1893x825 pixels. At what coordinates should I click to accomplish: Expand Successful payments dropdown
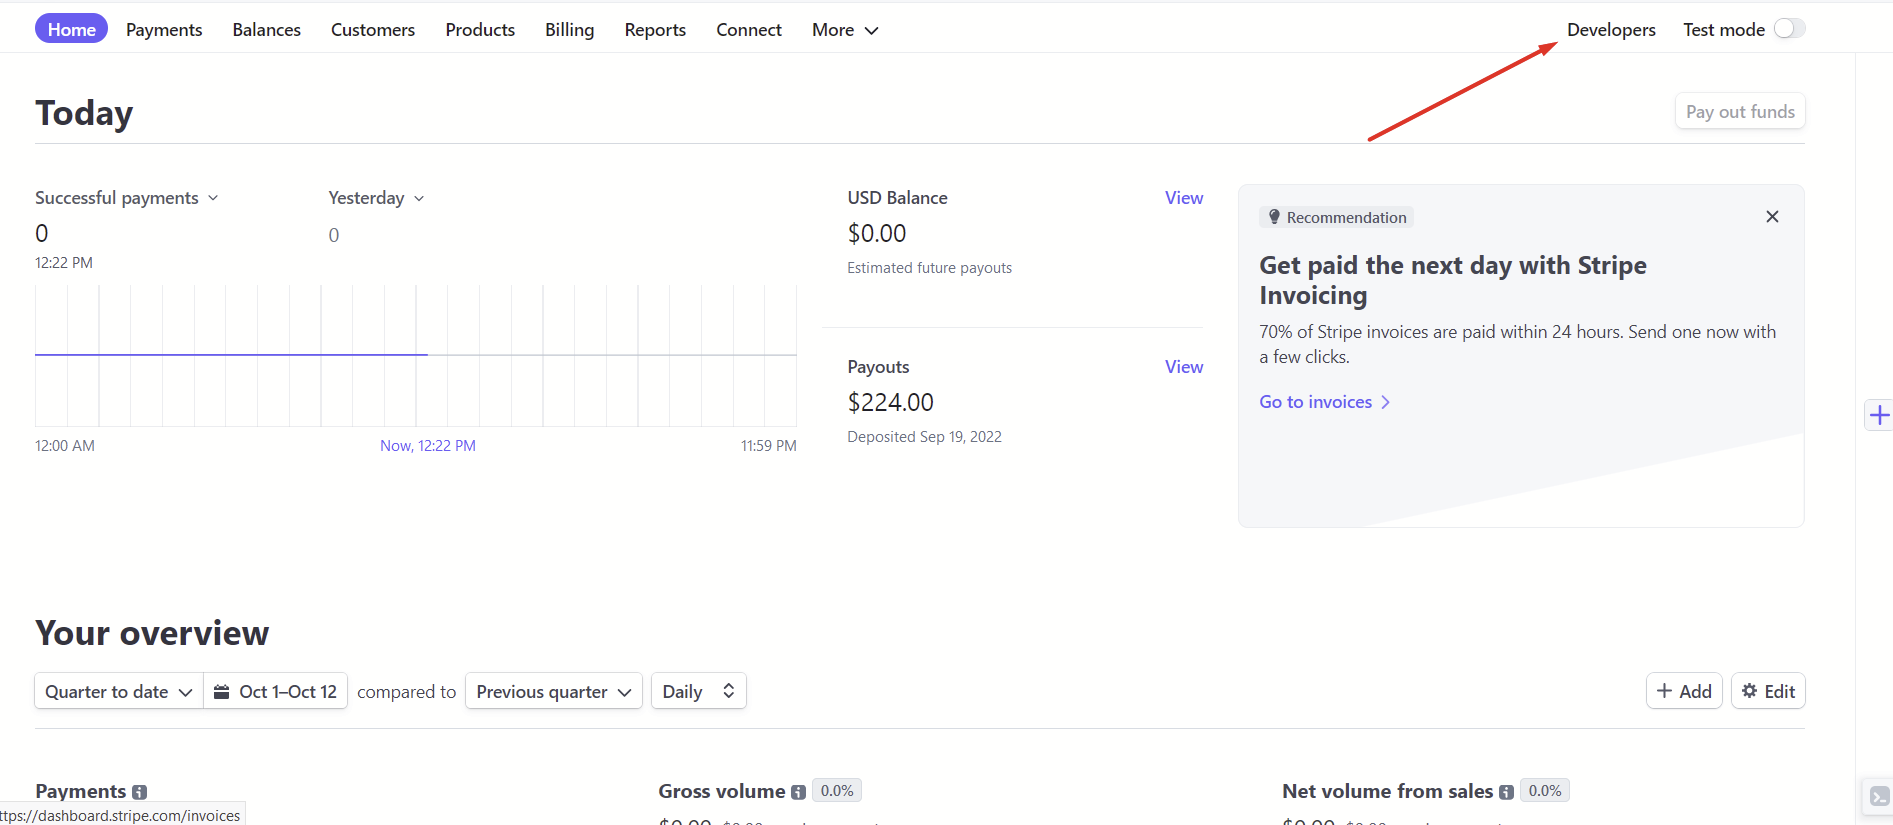[x=127, y=198]
